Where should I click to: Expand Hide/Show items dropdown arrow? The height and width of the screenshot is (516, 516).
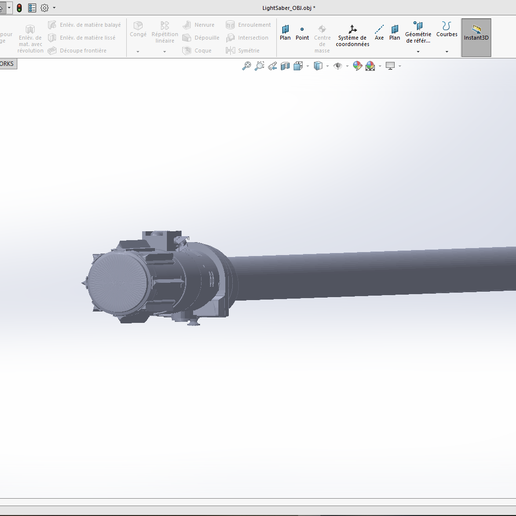coord(347,66)
